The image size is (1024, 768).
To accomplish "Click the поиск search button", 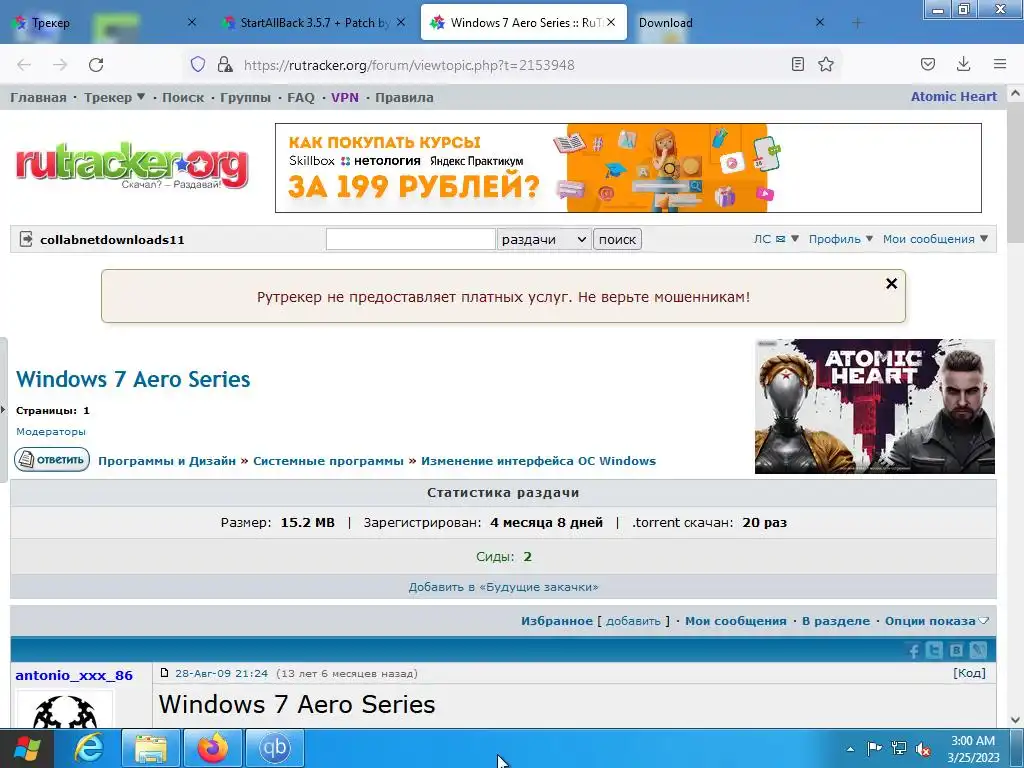I will (617, 239).
